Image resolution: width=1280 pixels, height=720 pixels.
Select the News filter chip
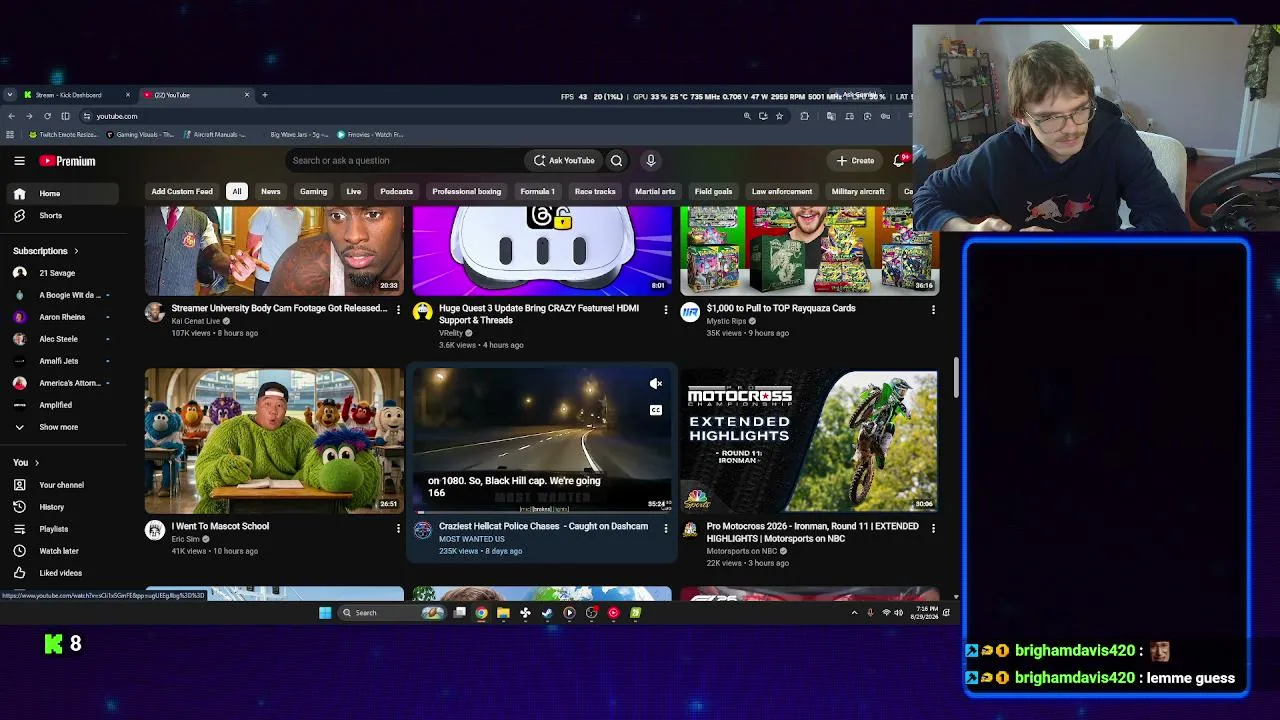271,191
